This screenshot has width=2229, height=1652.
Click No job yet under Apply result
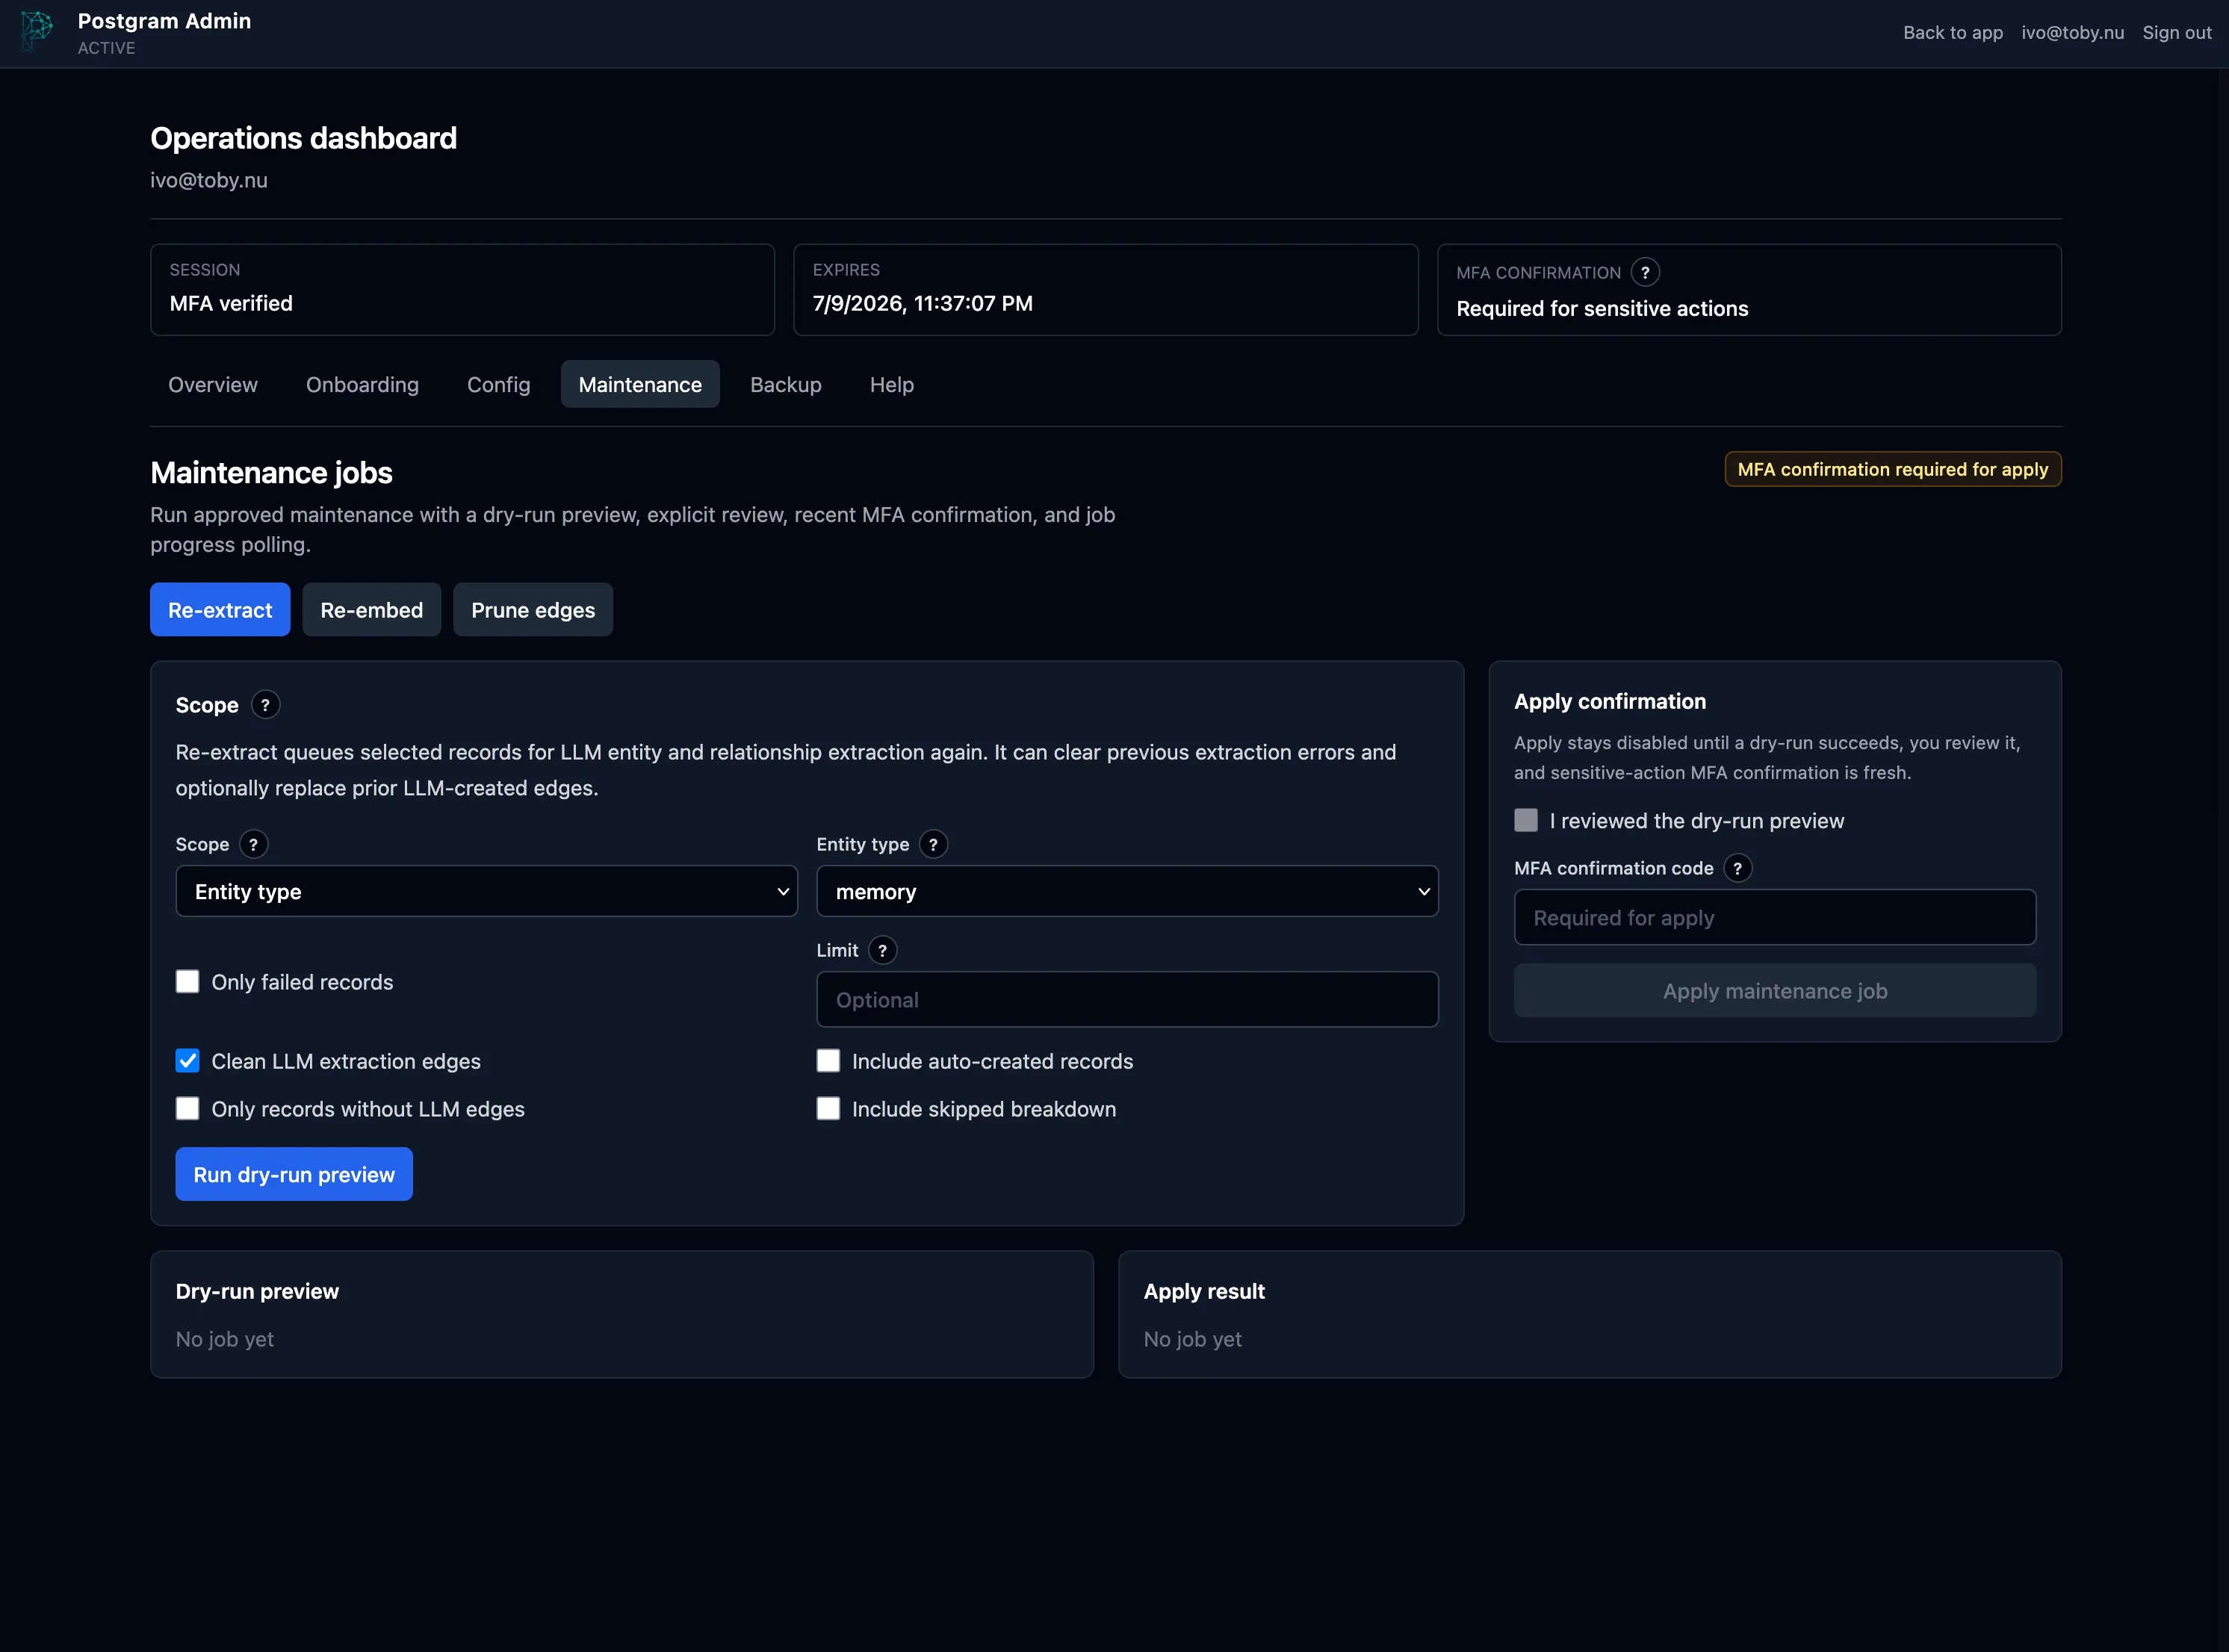tap(1193, 1340)
